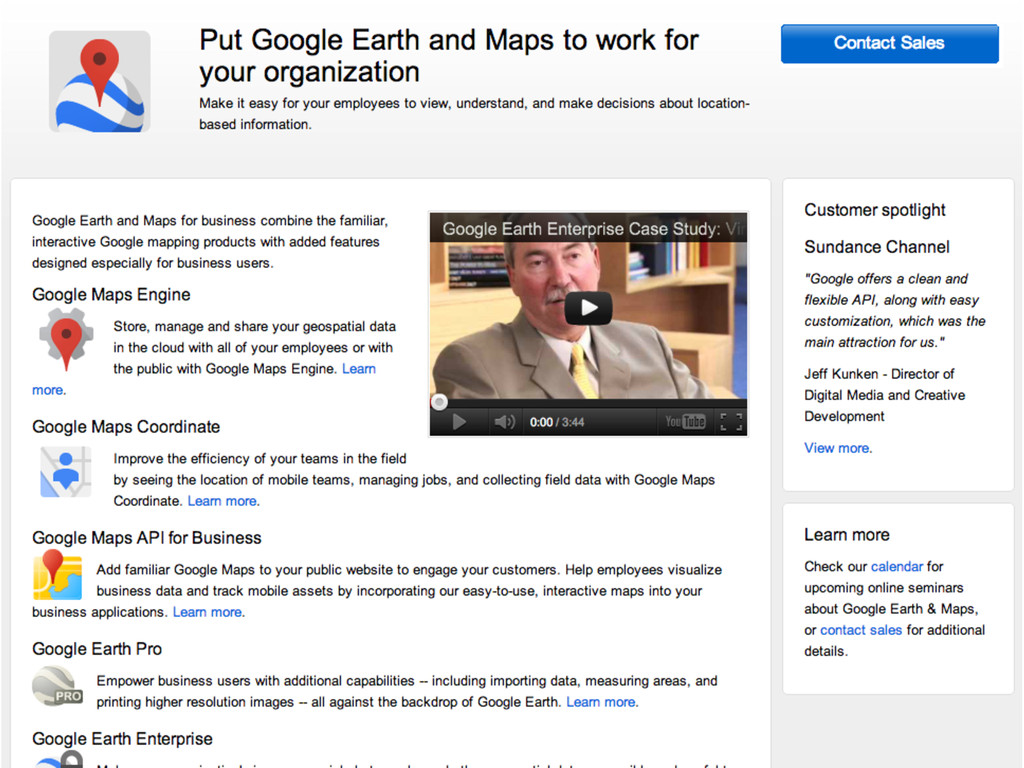1024x768 pixels.
Task: Click the Google Maps Engine heading
Action: coord(112,295)
